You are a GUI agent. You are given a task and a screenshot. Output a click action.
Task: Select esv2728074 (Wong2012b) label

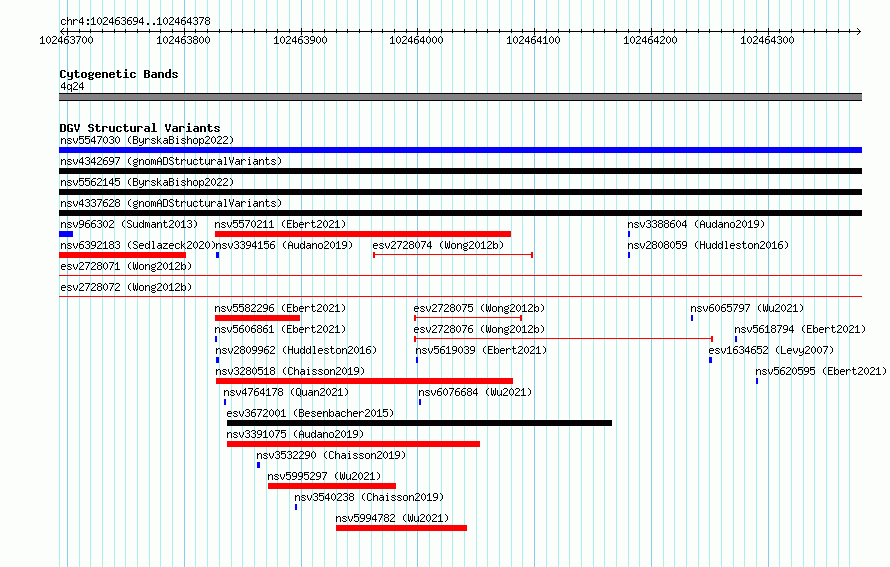(438, 245)
